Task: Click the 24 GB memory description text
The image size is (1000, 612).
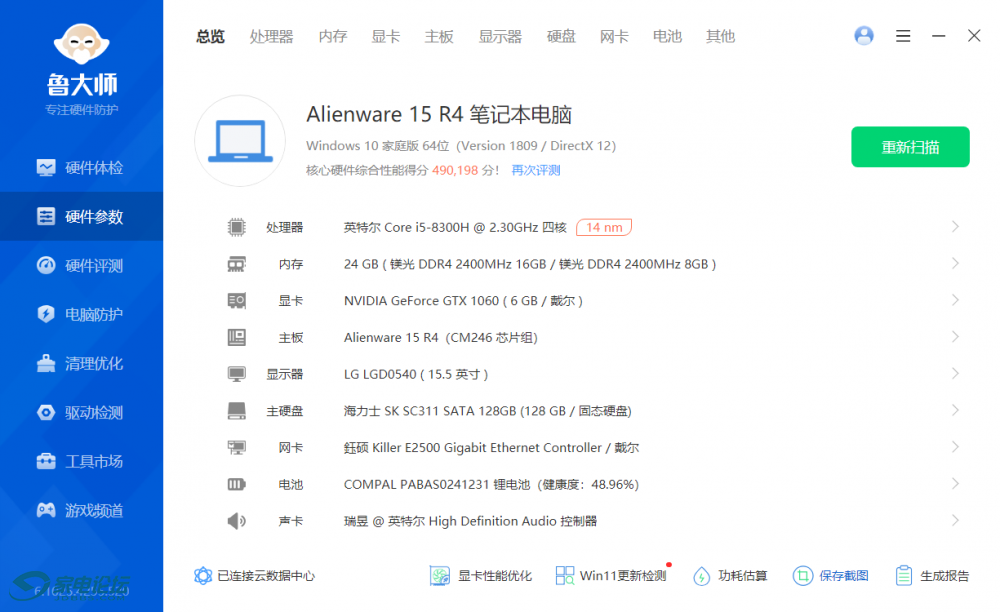Action: [x=530, y=264]
